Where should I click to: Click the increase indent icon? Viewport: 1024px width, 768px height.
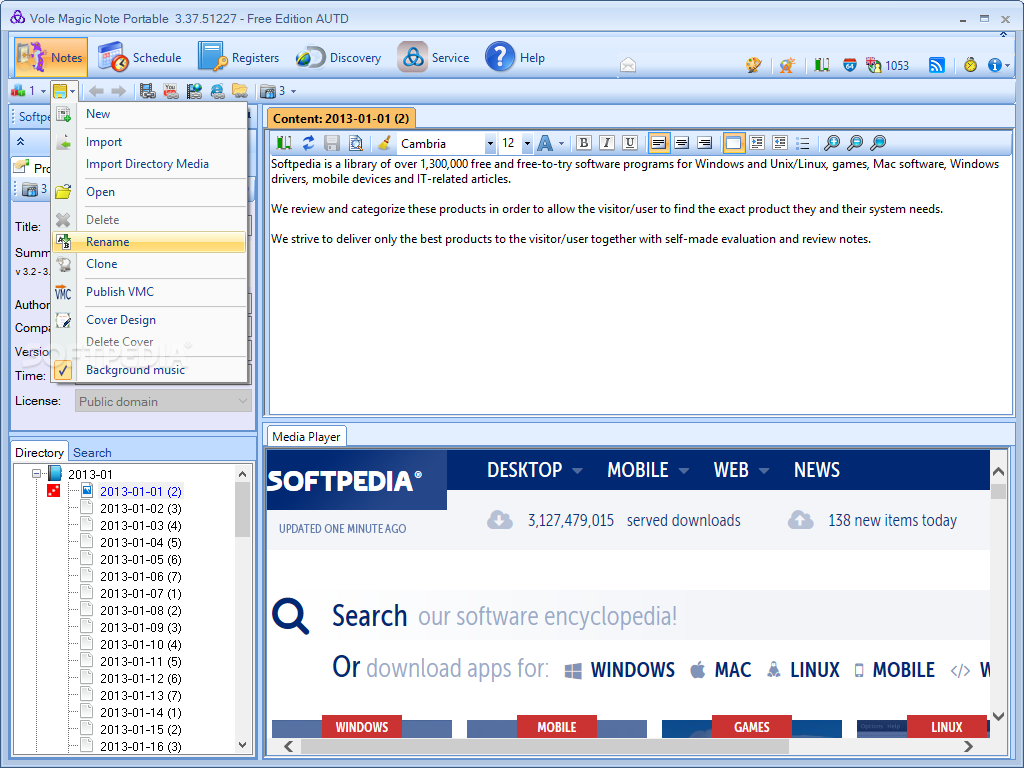[757, 143]
